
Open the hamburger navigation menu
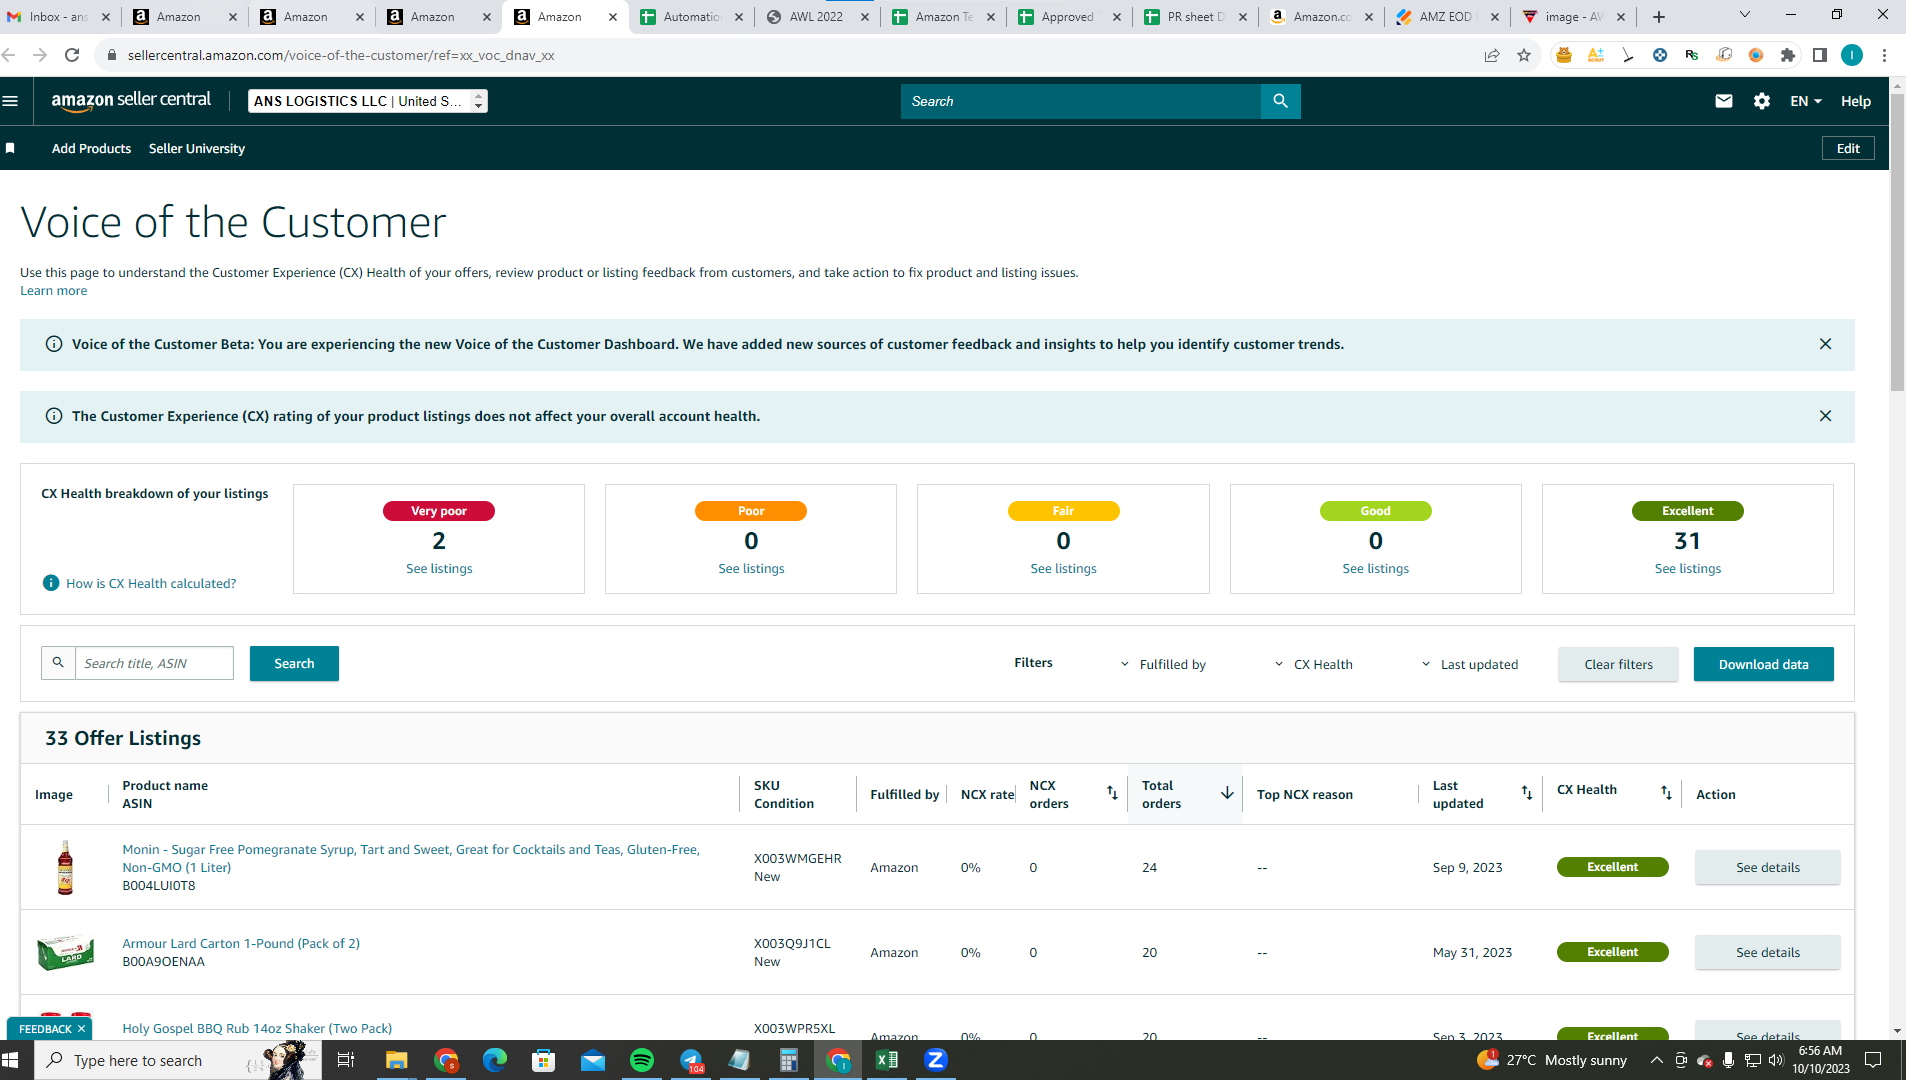pyautogui.click(x=11, y=101)
